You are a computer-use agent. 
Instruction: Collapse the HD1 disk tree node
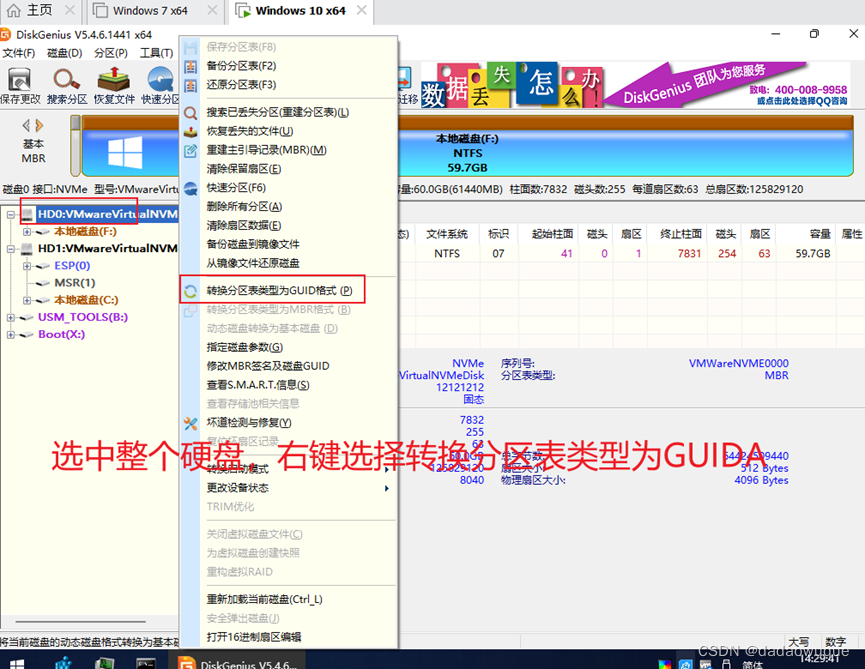(x=10, y=249)
